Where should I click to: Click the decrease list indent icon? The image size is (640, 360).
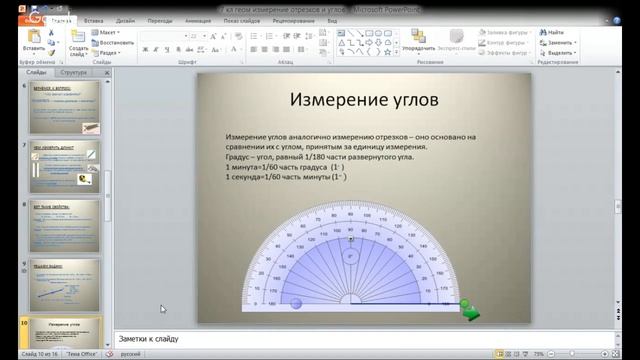coord(287,37)
